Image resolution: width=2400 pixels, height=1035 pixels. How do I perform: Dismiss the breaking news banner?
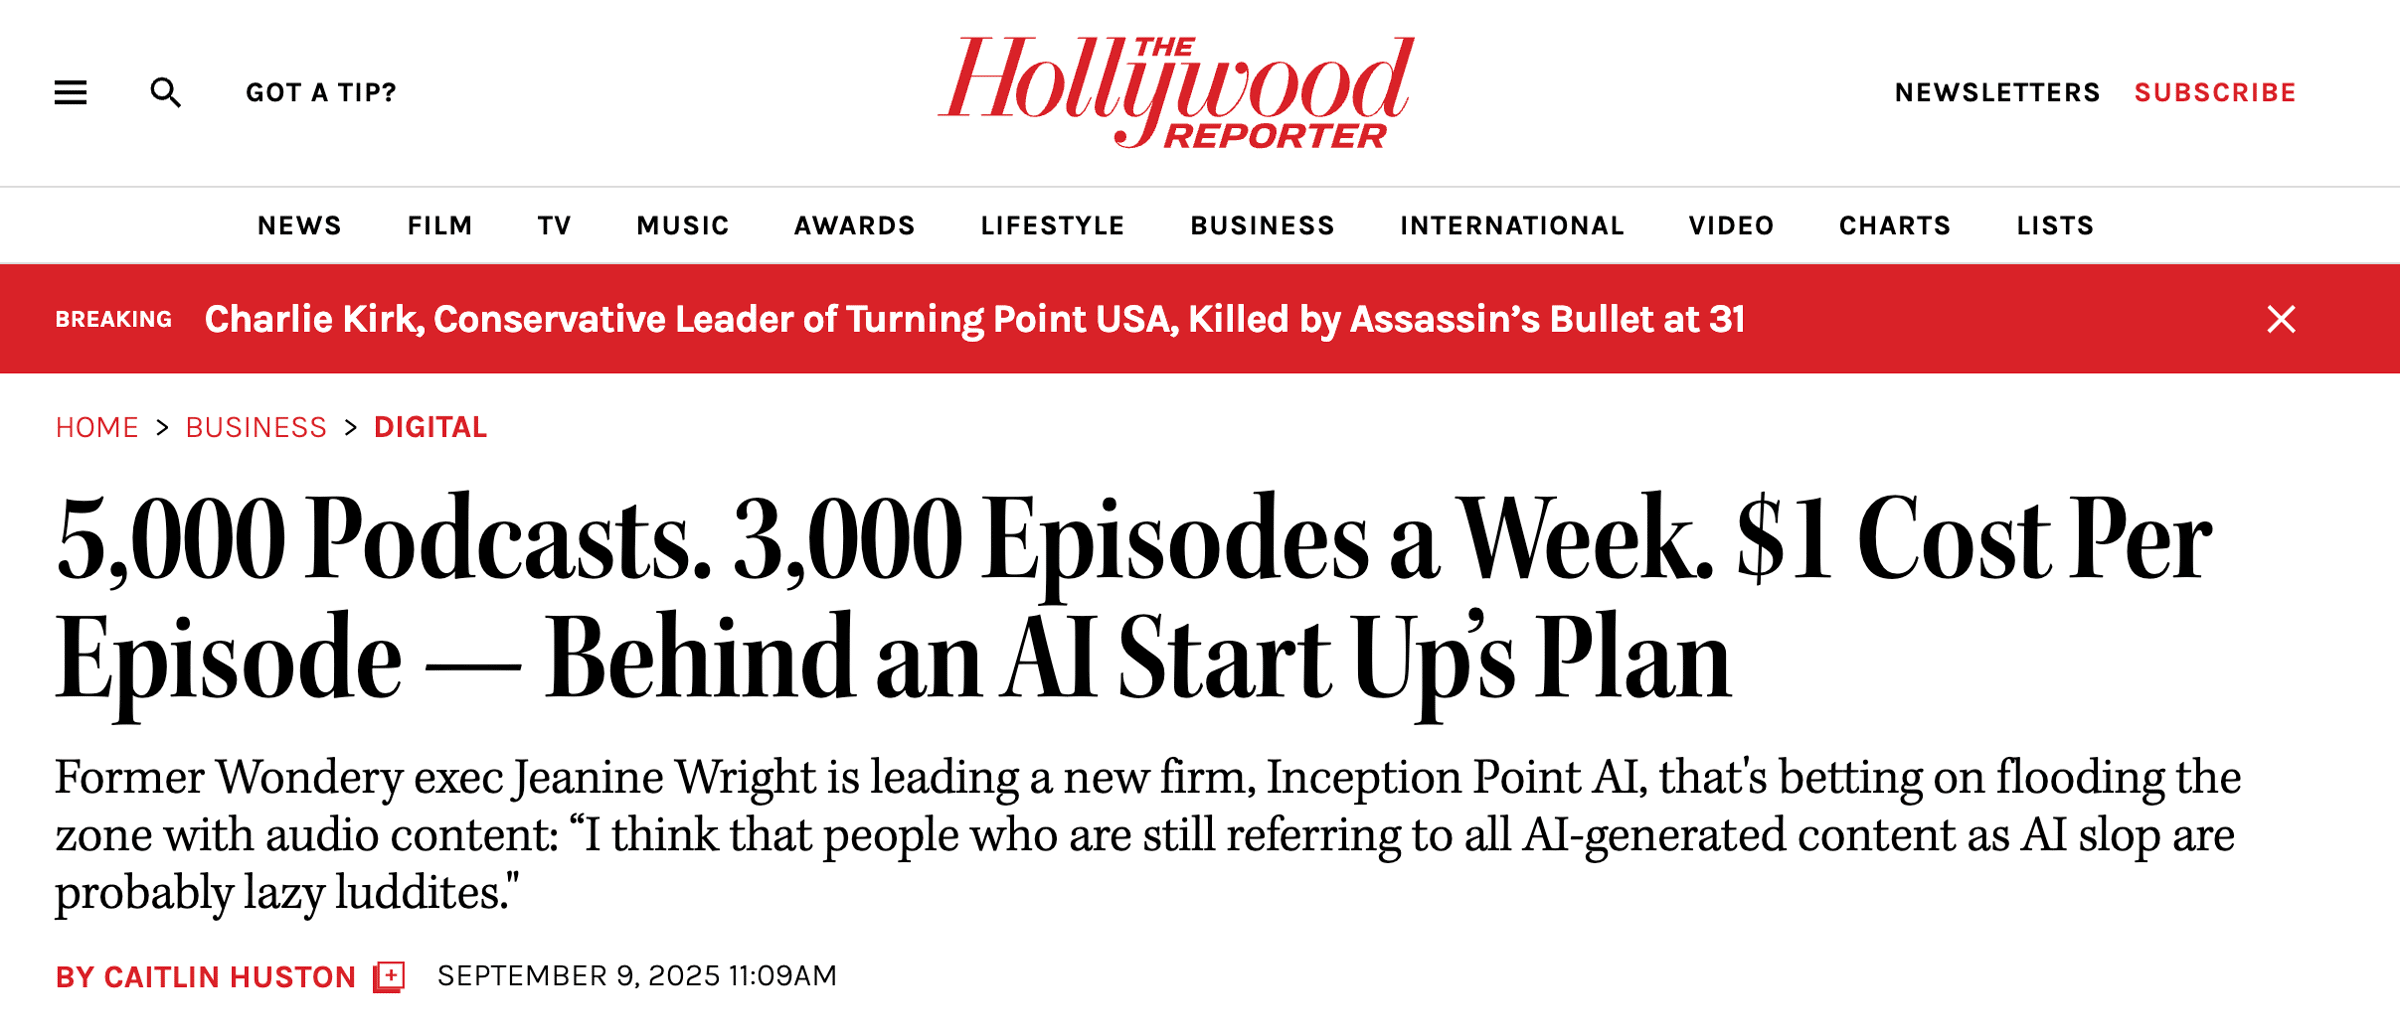[x=2281, y=319]
